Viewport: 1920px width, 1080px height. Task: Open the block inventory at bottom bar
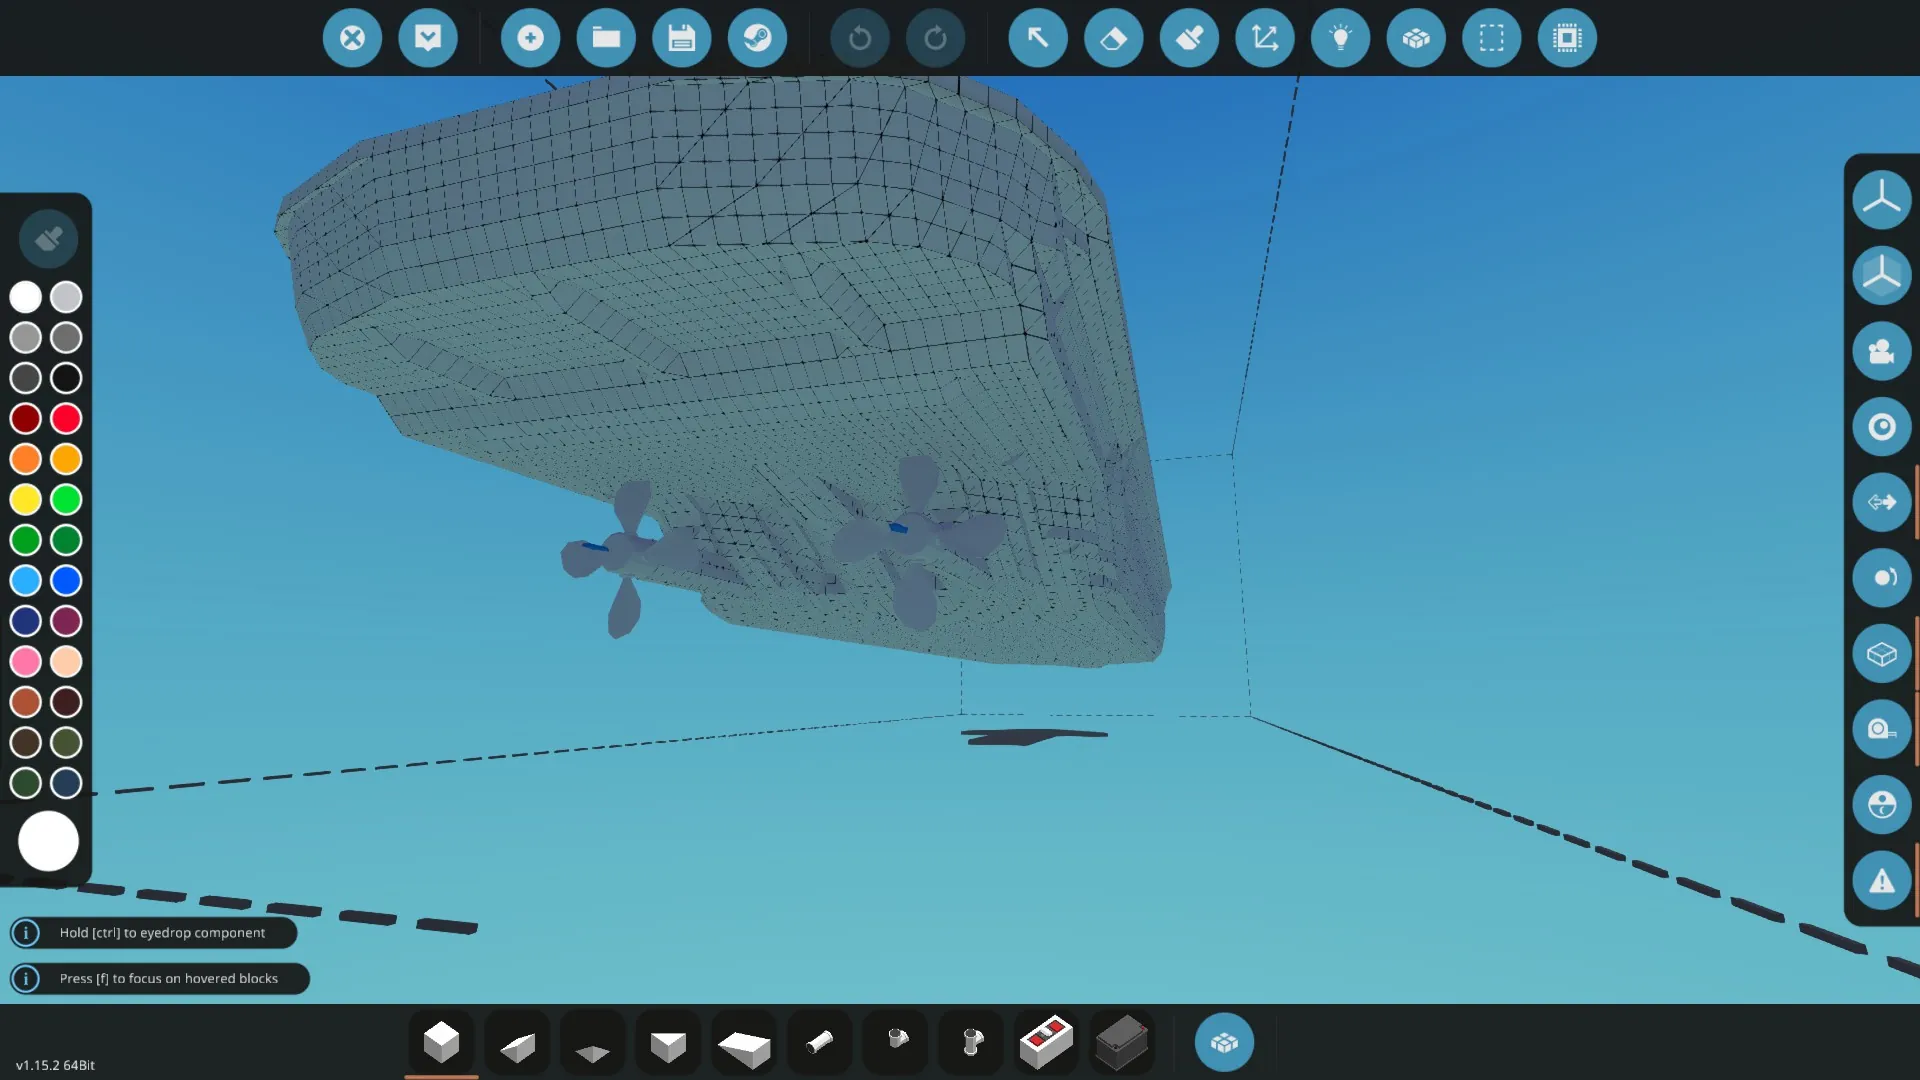[1224, 1043]
